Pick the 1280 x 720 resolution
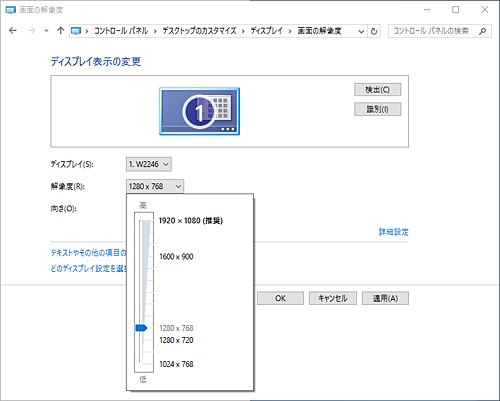500x401 pixels. [176, 340]
